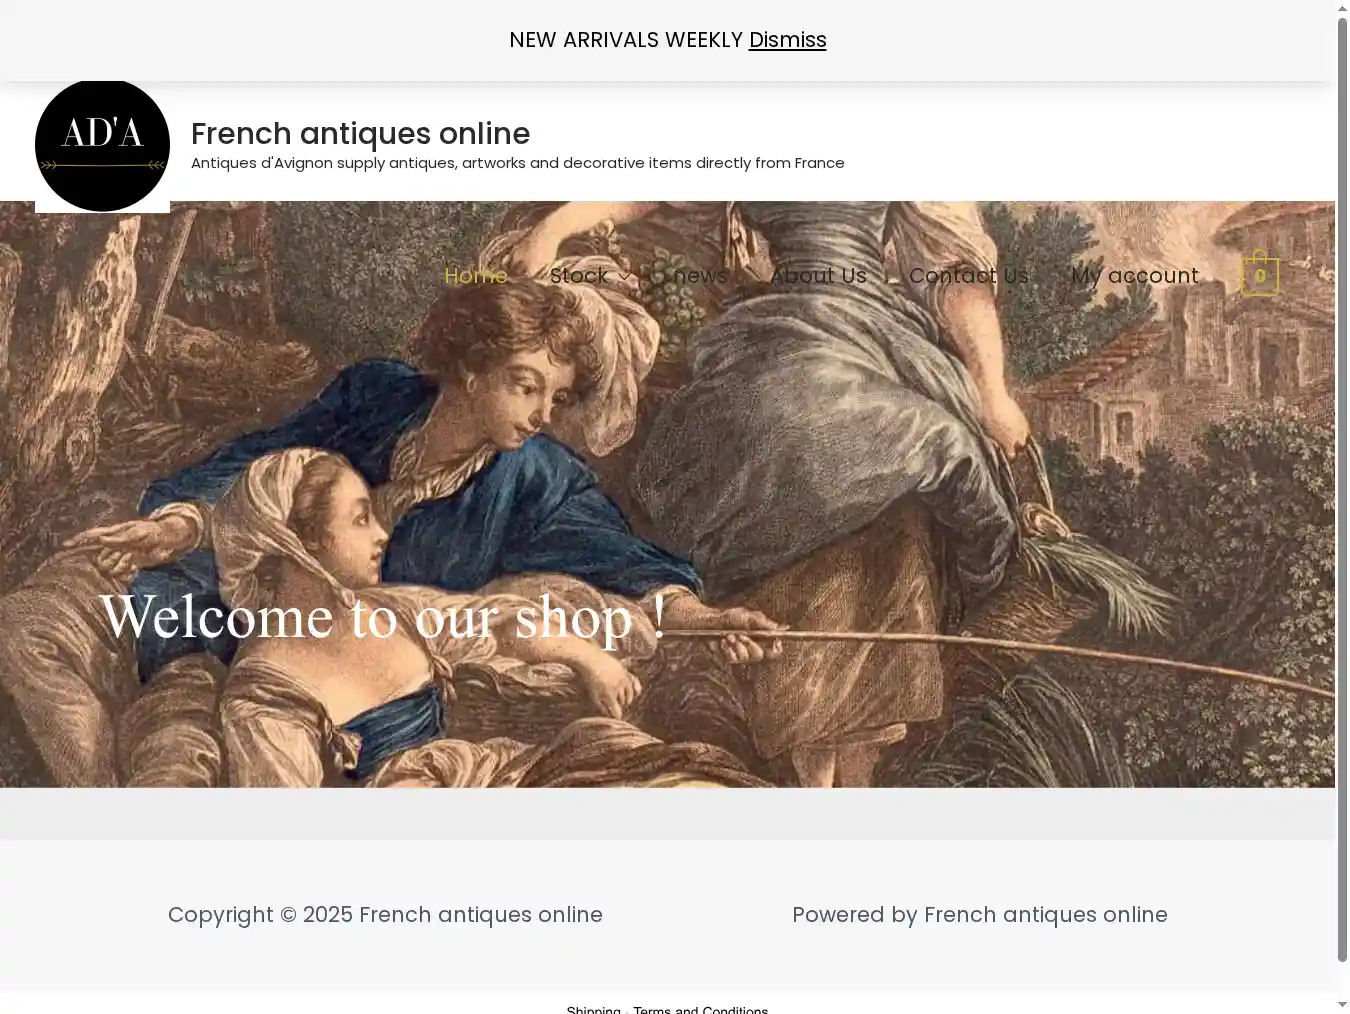Open the shopping cart bag icon
The image size is (1350, 1014).
[x=1260, y=273]
